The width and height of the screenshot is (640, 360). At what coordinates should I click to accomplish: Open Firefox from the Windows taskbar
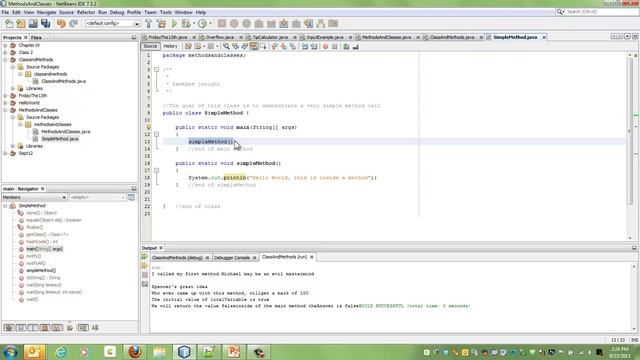click(134, 352)
